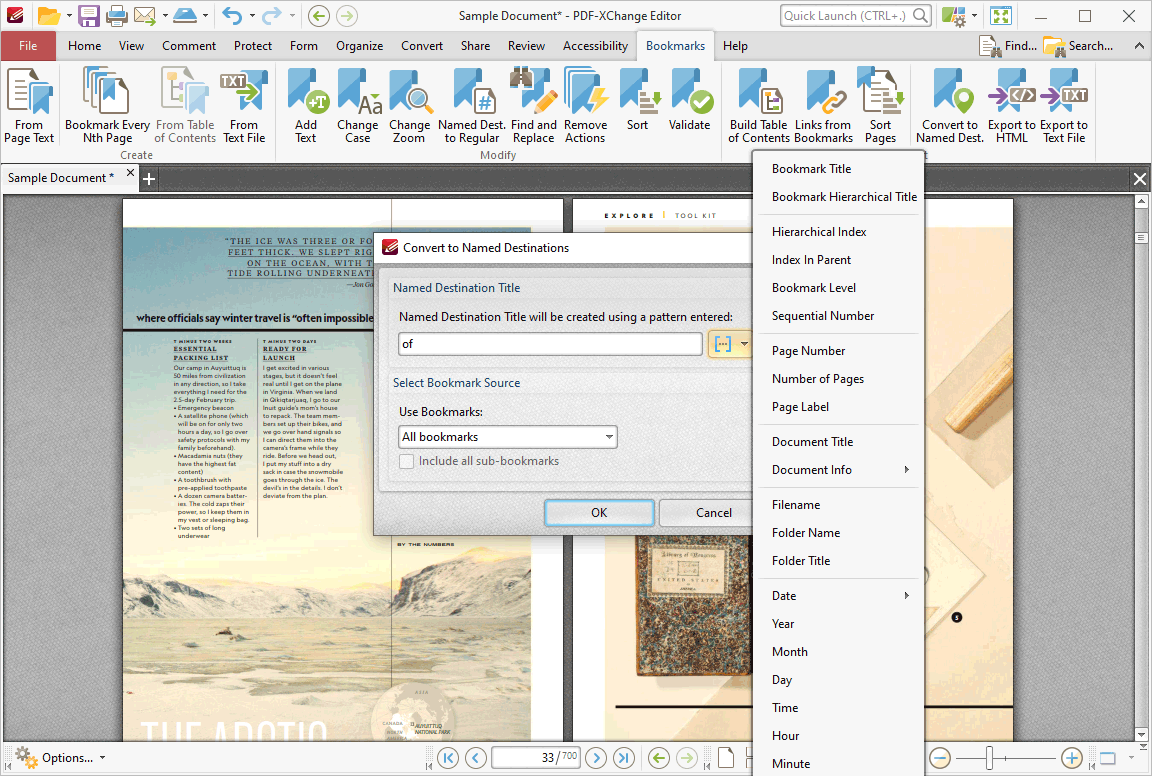Image resolution: width=1152 pixels, height=776 pixels.
Task: Open Change Case bookmark tool
Action: (x=358, y=106)
